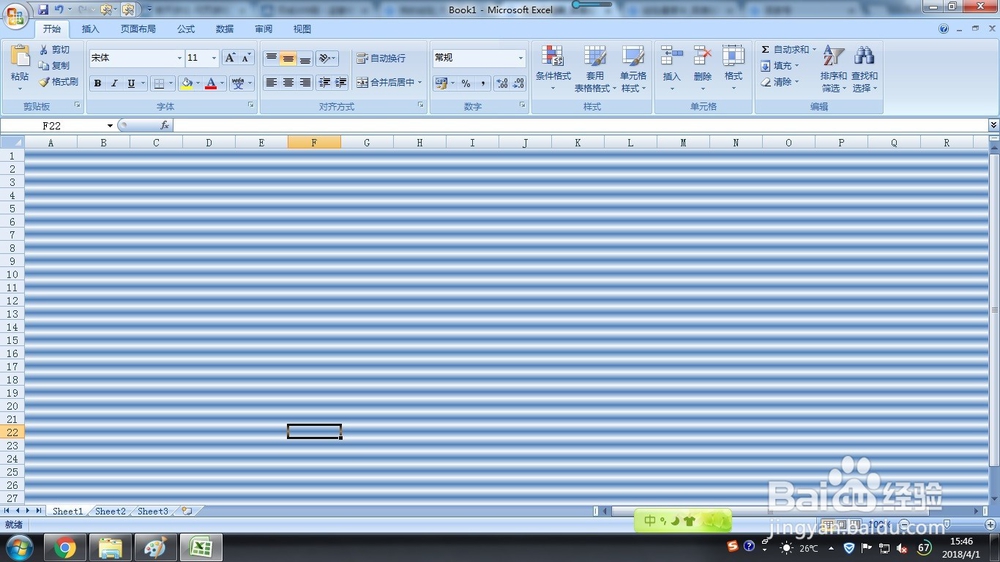Open the Office button menu
This screenshot has width=1000, height=562.
click(15, 15)
